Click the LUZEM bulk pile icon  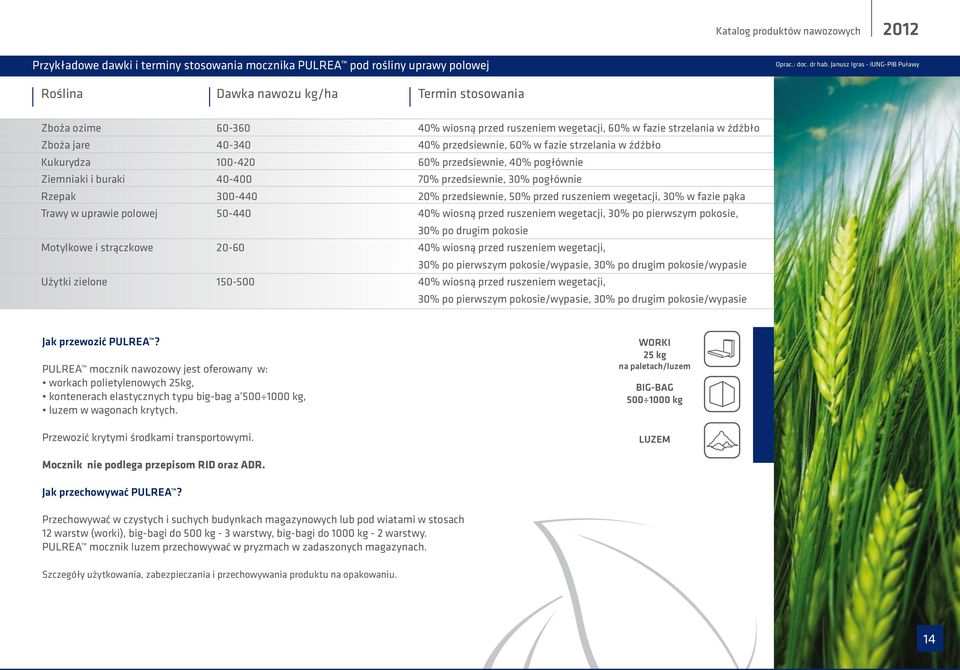coord(722,440)
